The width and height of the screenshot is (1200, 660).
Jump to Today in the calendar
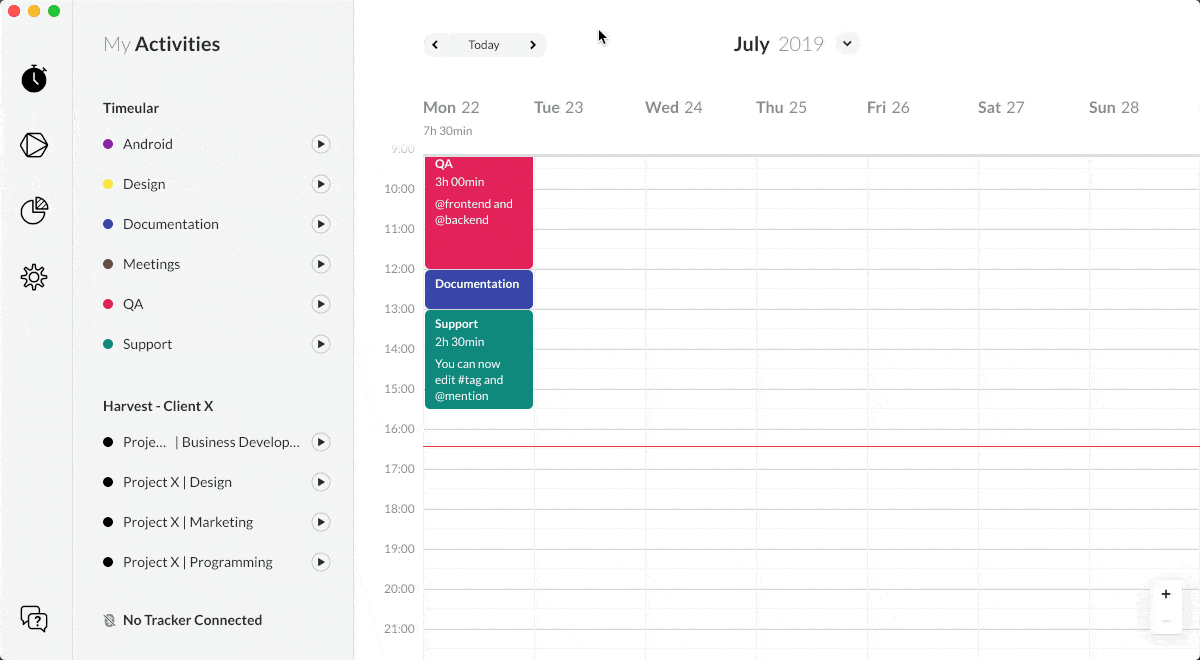[484, 45]
